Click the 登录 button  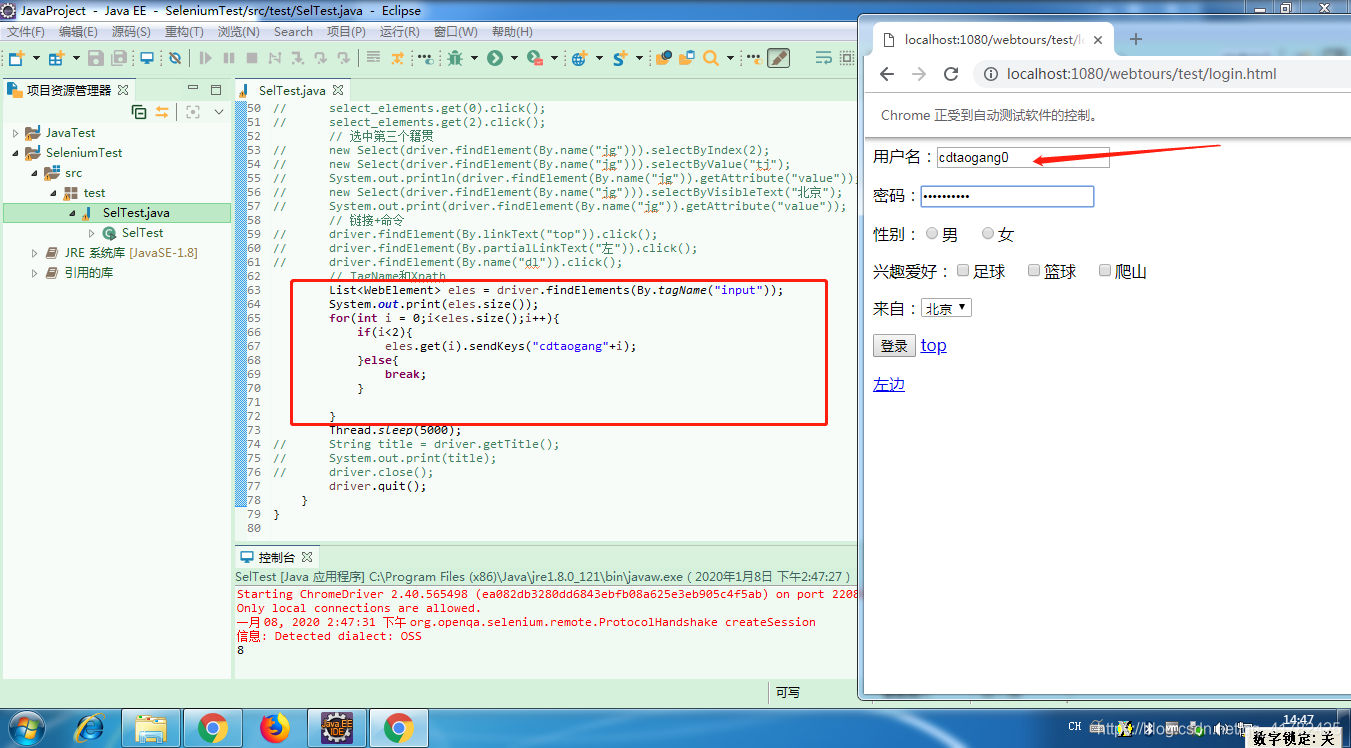coord(894,346)
